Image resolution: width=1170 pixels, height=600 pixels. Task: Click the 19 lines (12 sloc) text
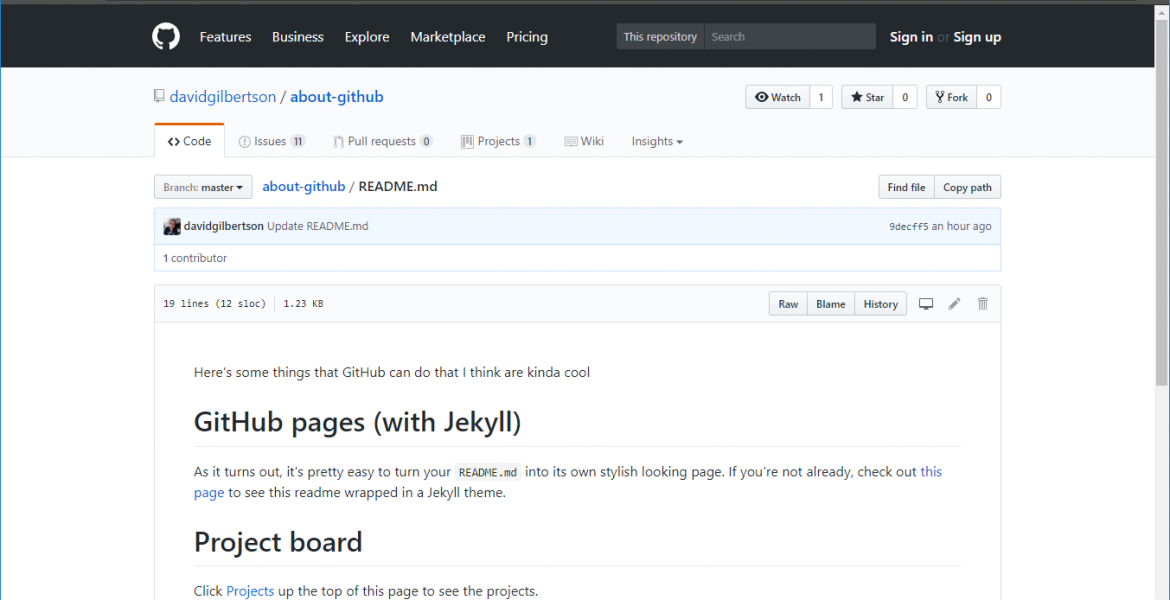(x=214, y=304)
